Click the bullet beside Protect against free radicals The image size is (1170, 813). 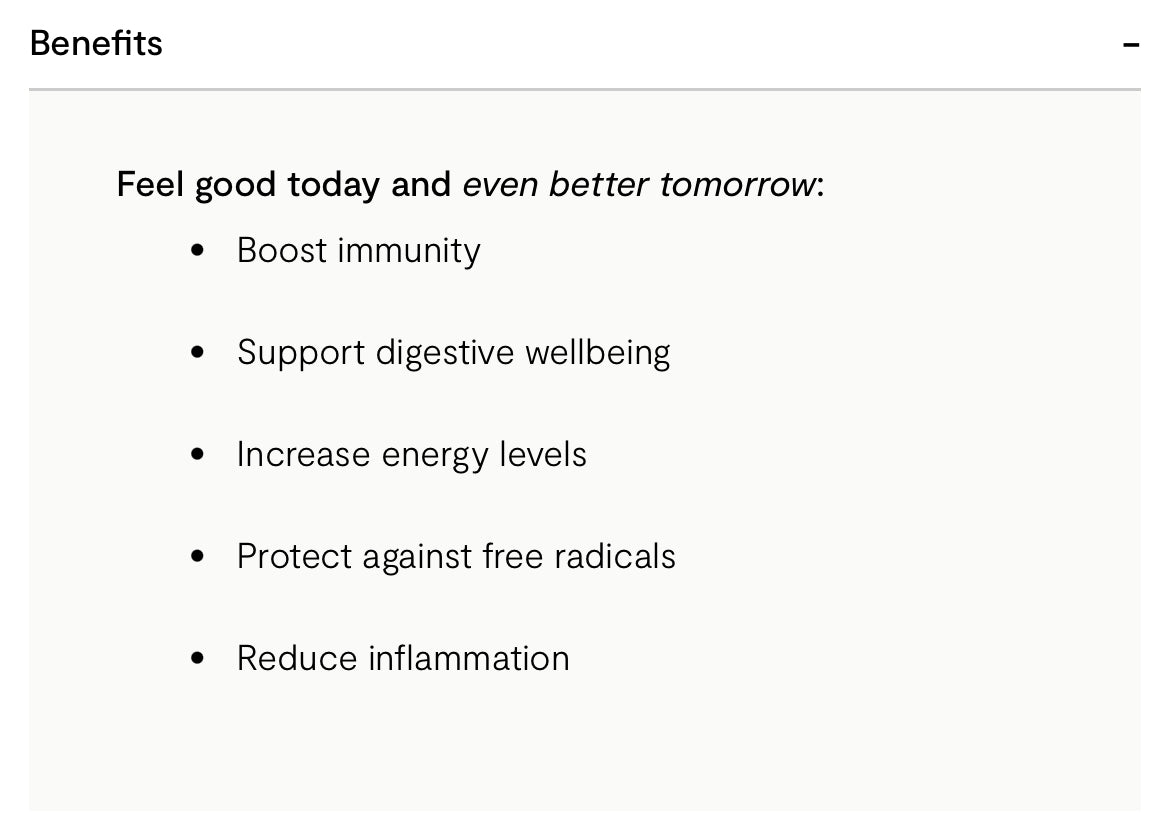click(197, 556)
